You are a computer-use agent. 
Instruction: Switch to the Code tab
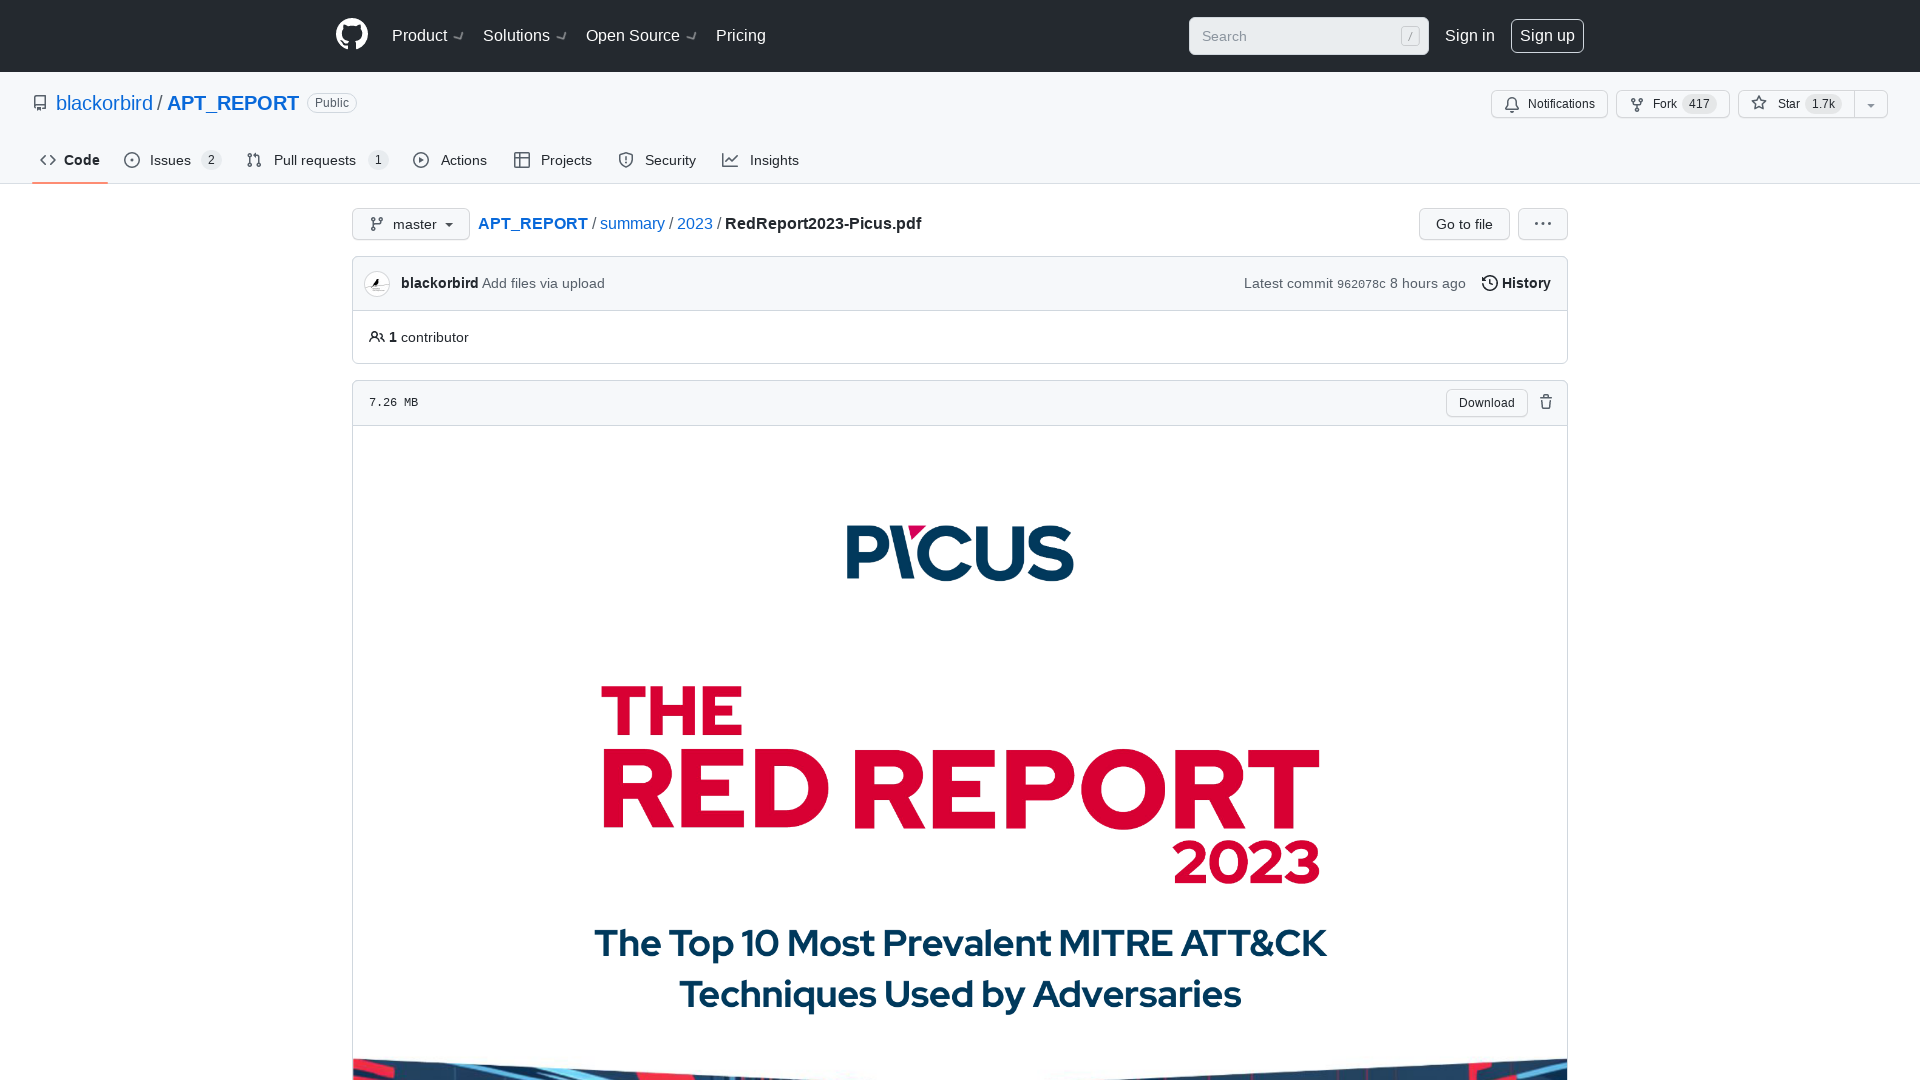tap(70, 160)
